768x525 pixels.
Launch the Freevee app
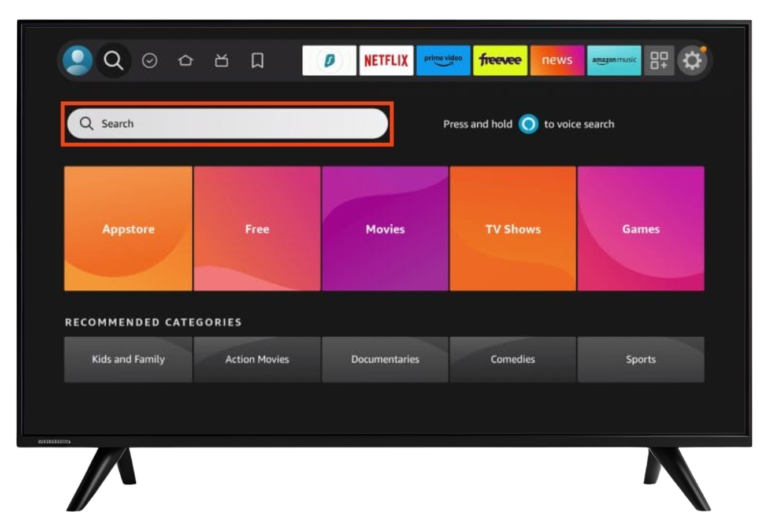coord(500,61)
